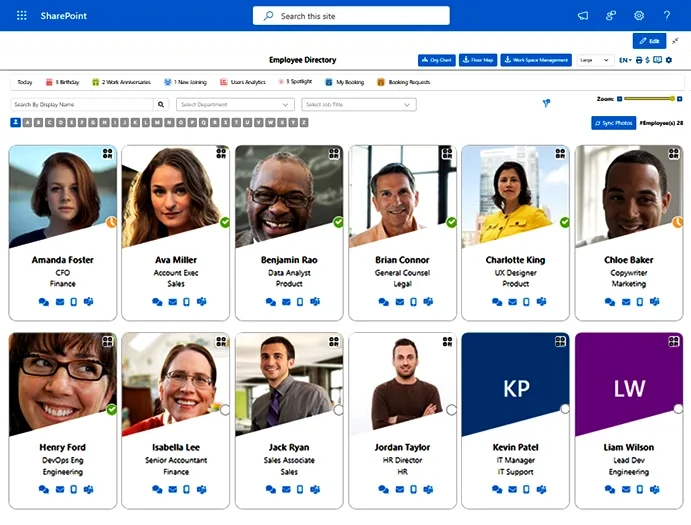Screen dimensions: 691x525
Task: Open QR code on Amanda Foster's card
Action: [x=108, y=153]
